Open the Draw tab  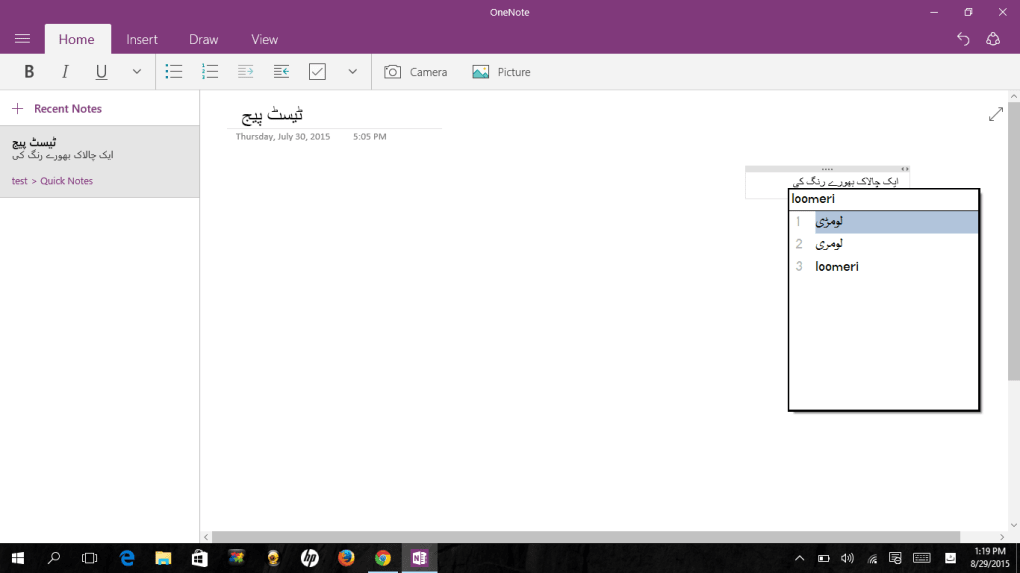[203, 39]
